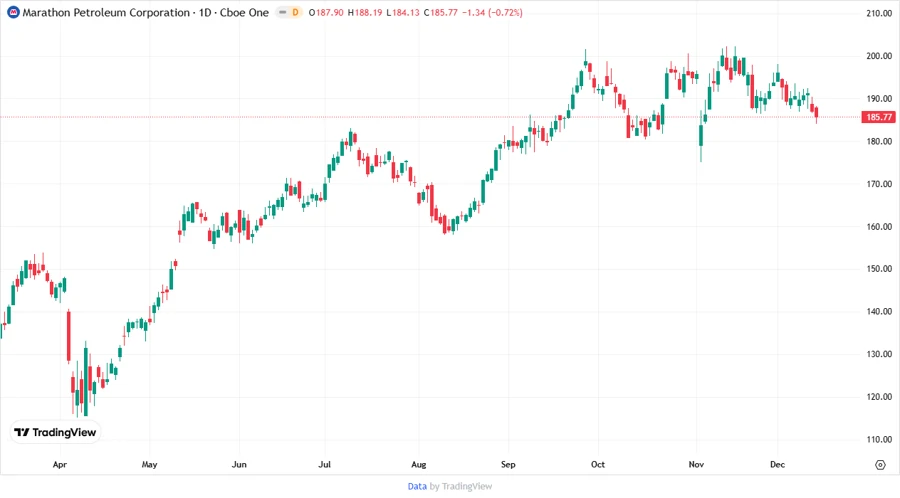Click the red 185.77 current price label
Image resolution: width=900 pixels, height=498 pixels.
pos(878,117)
